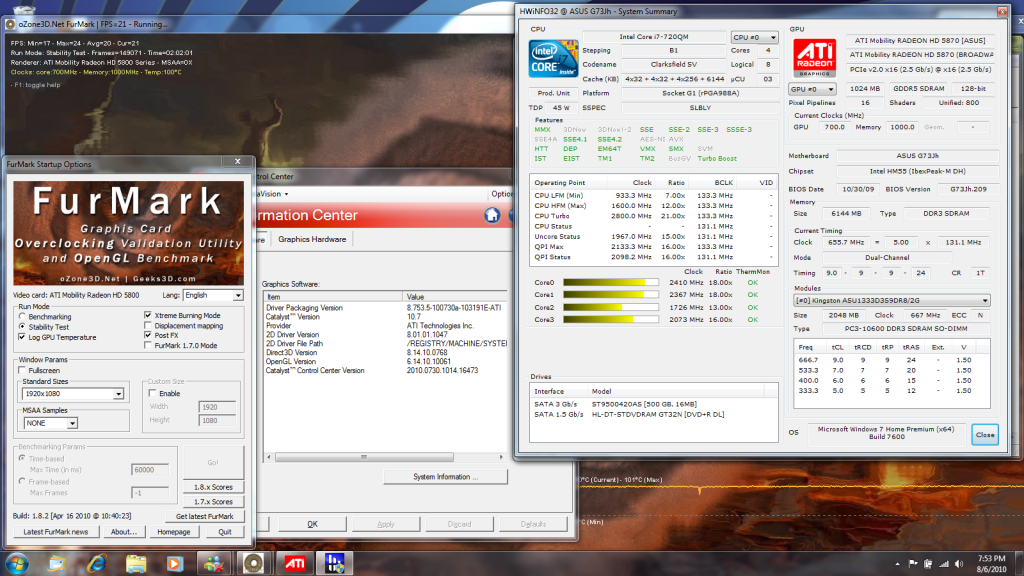The width and height of the screenshot is (1024, 576).
Task: Switch to HWiNFO32 via its taskbar icon
Action: point(334,563)
